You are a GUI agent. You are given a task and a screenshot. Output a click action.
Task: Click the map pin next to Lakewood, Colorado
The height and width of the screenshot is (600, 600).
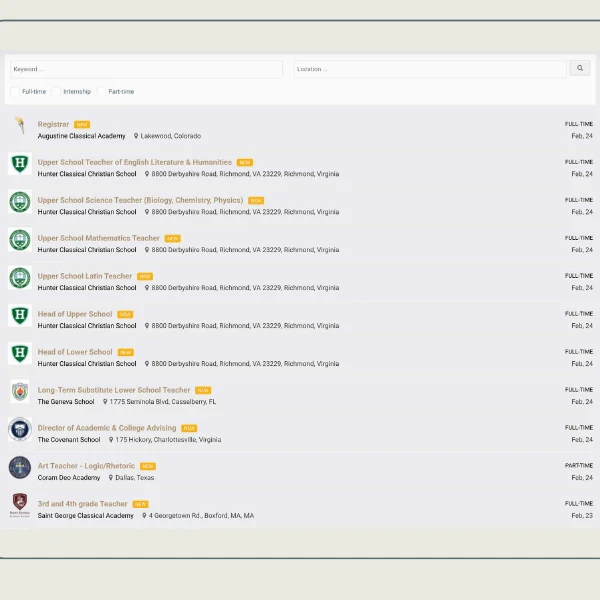click(136, 136)
